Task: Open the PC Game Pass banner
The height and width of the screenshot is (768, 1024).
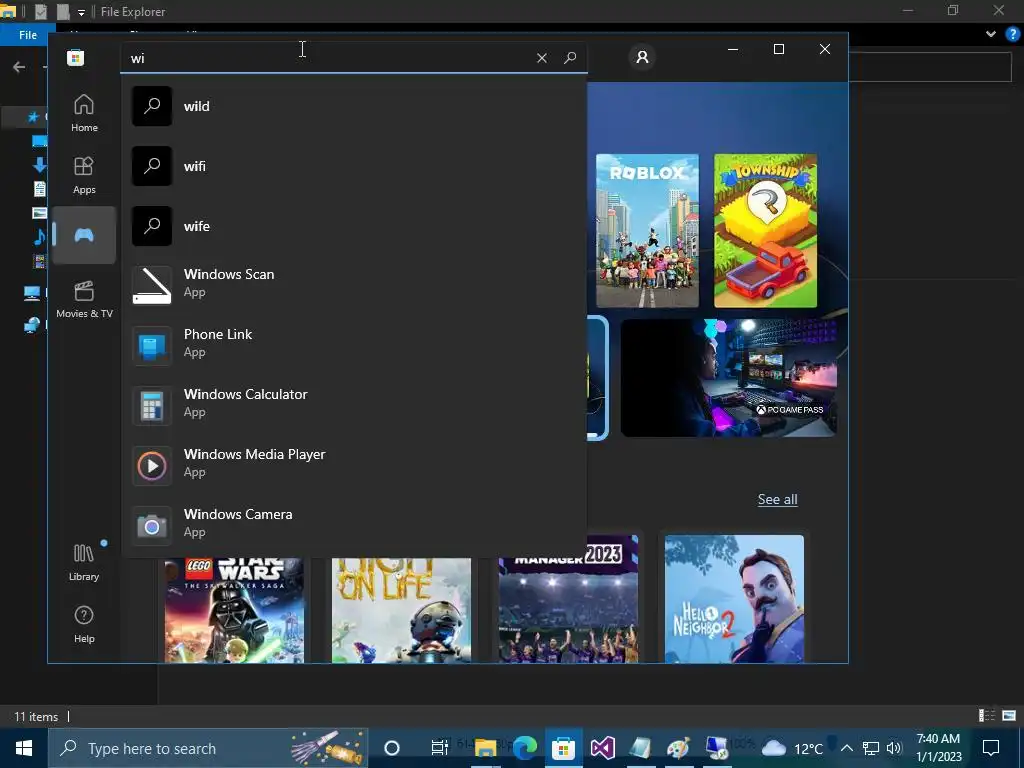Action: tap(729, 378)
